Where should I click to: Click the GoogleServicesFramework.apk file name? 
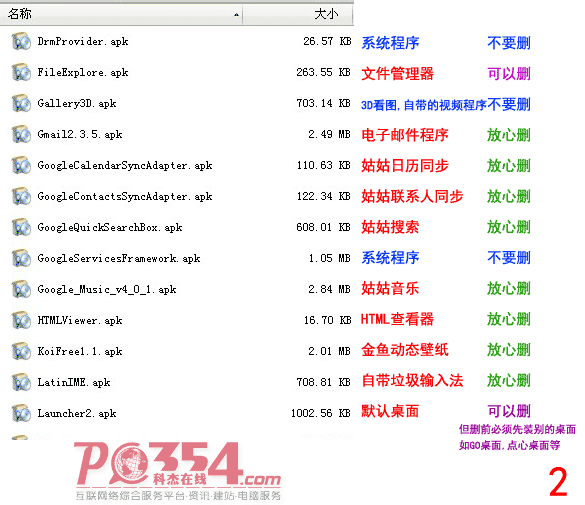point(119,258)
